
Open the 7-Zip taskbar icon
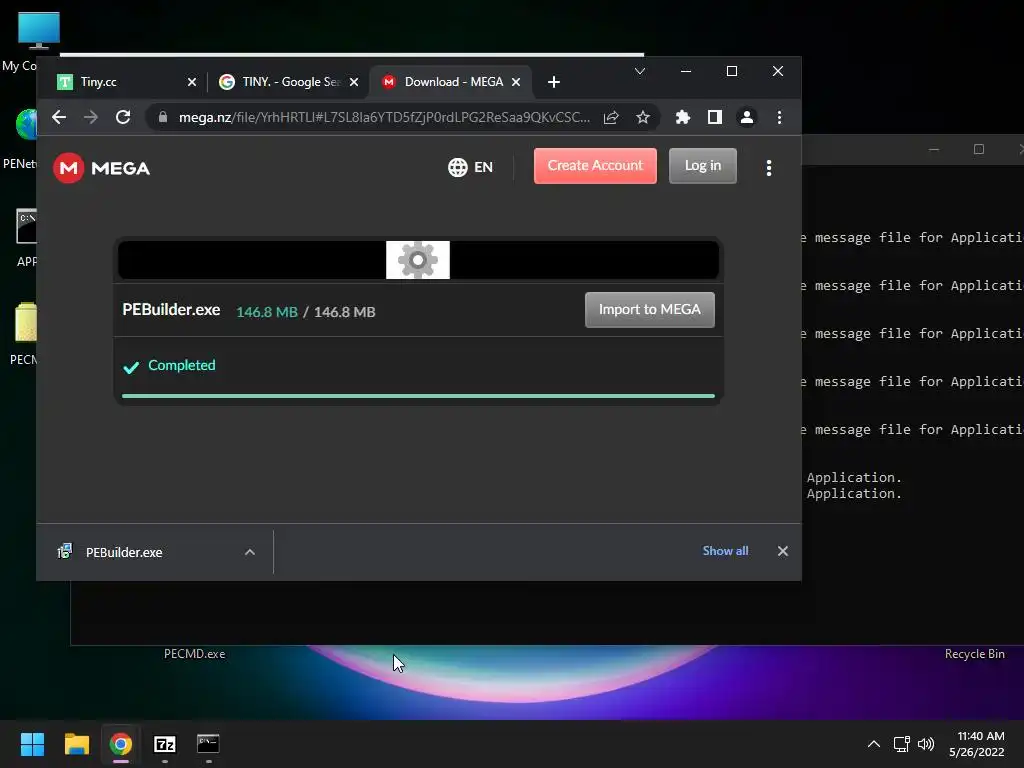165,744
